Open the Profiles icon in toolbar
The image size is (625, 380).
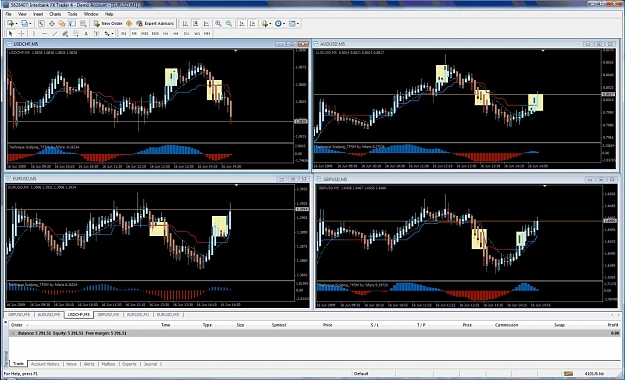tap(25, 24)
